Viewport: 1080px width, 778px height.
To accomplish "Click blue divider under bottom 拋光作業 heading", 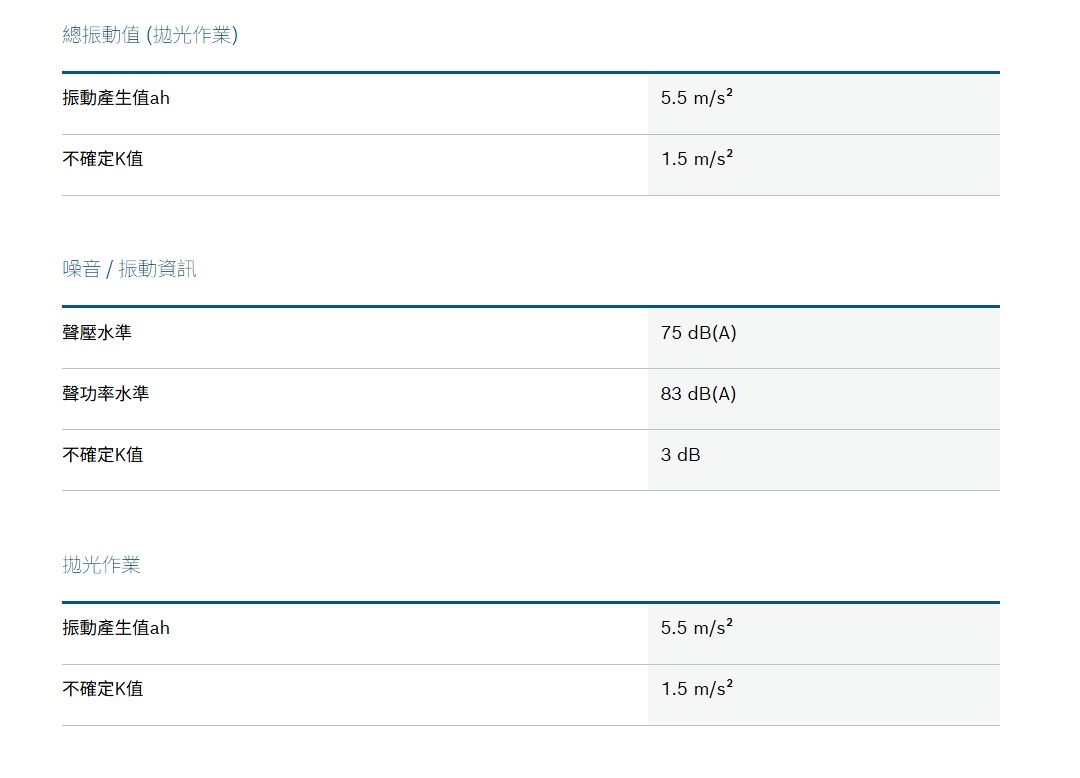I will pyautogui.click(x=530, y=602).
